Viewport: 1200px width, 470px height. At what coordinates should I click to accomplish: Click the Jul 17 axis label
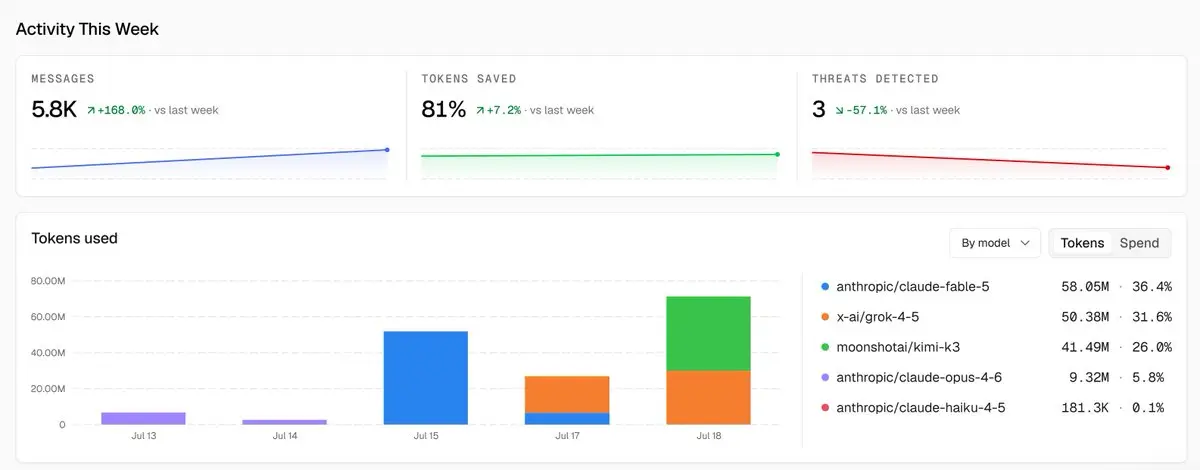[567, 437]
